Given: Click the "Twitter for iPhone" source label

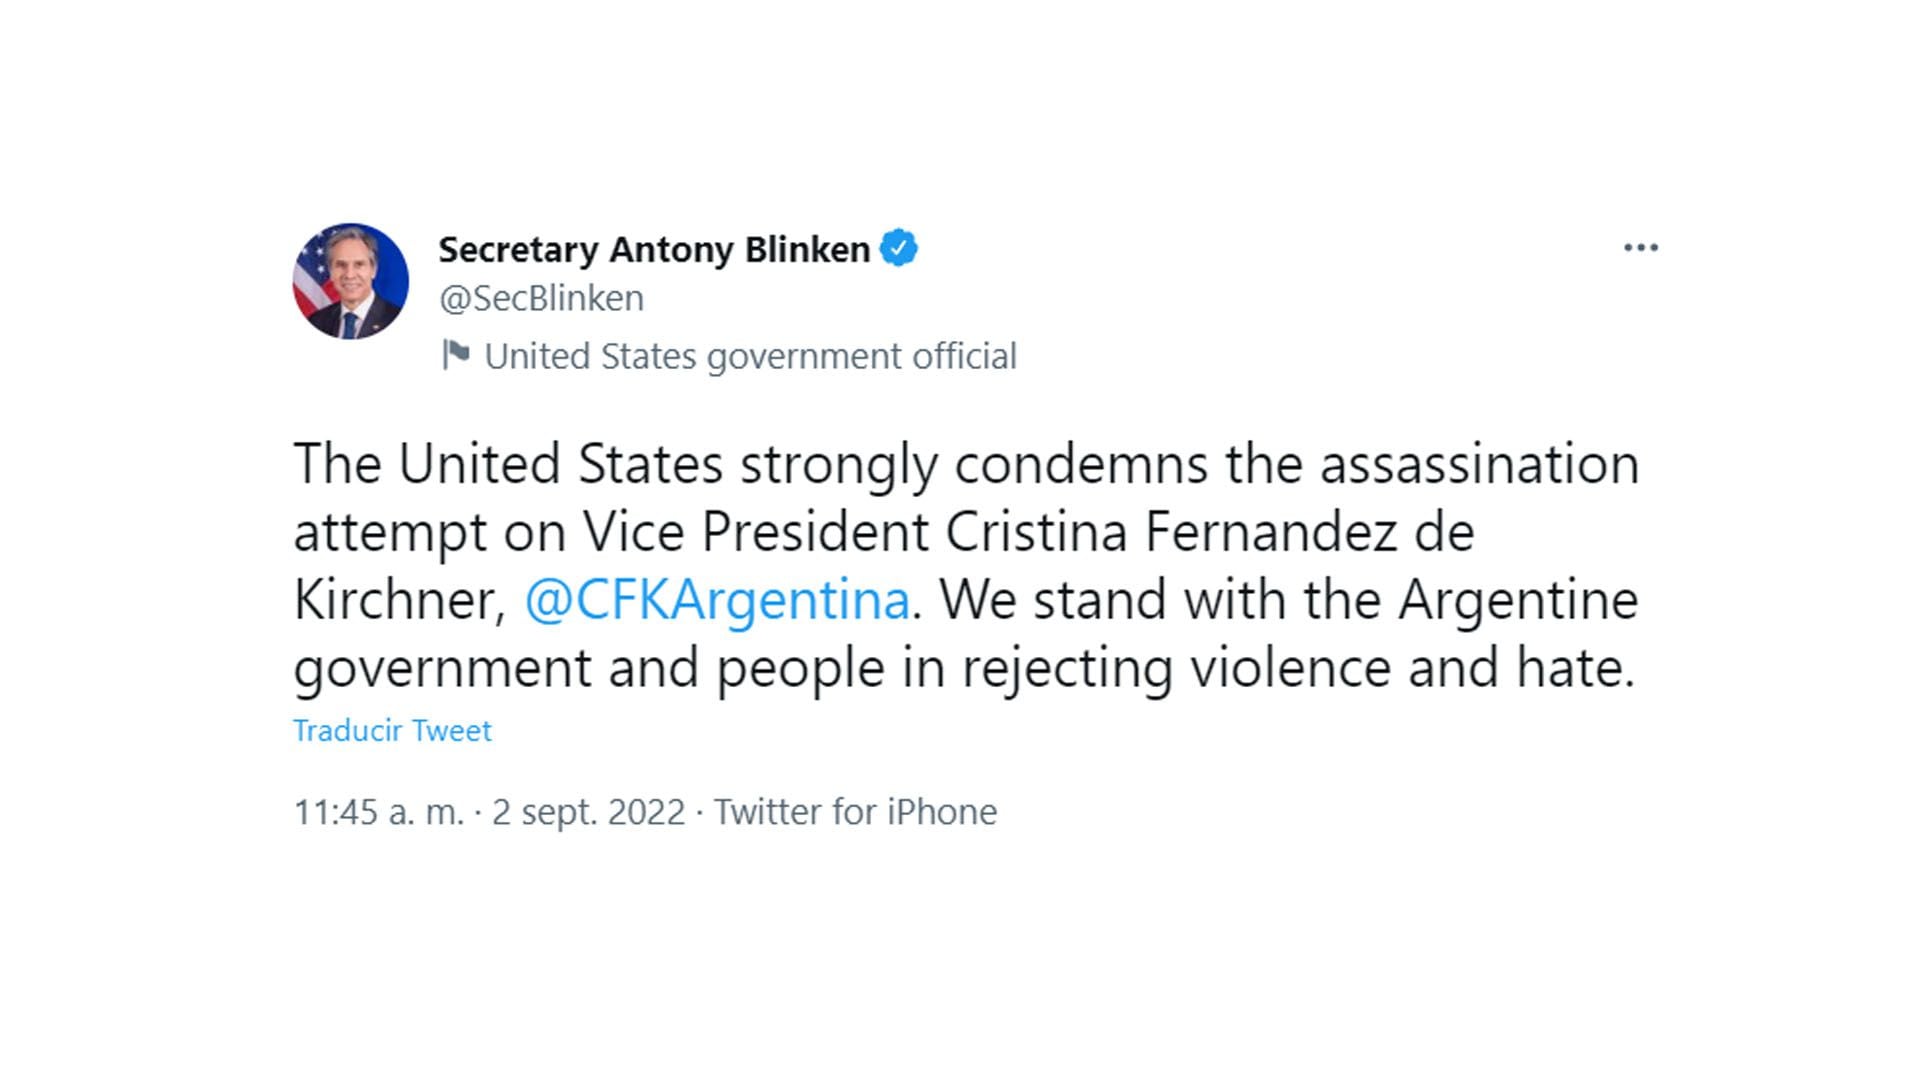Looking at the screenshot, I should (855, 812).
